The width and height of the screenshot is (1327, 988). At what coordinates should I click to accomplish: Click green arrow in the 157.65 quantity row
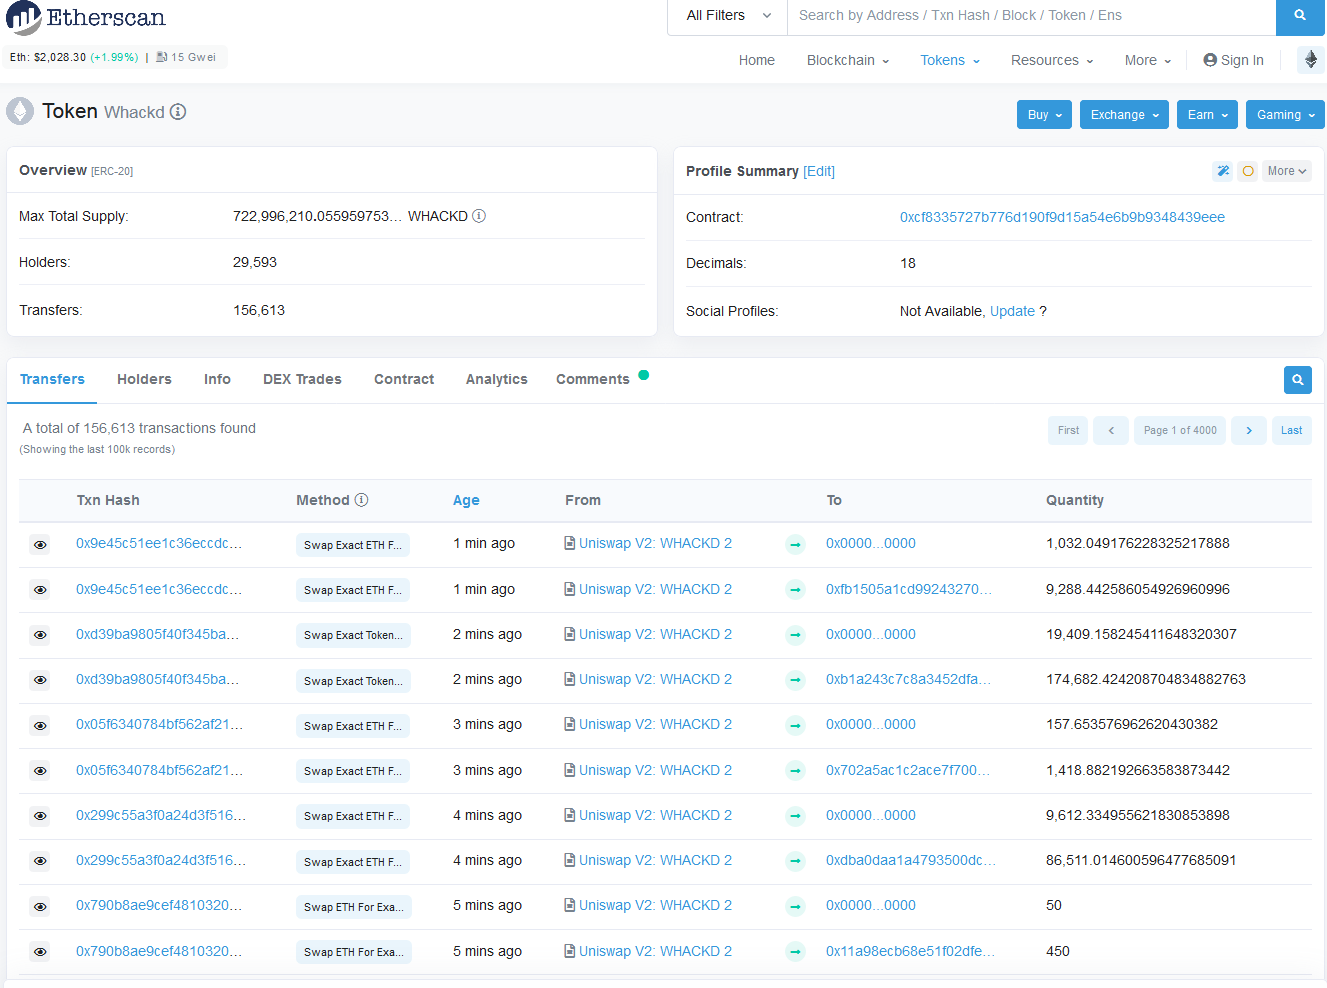click(x=795, y=725)
